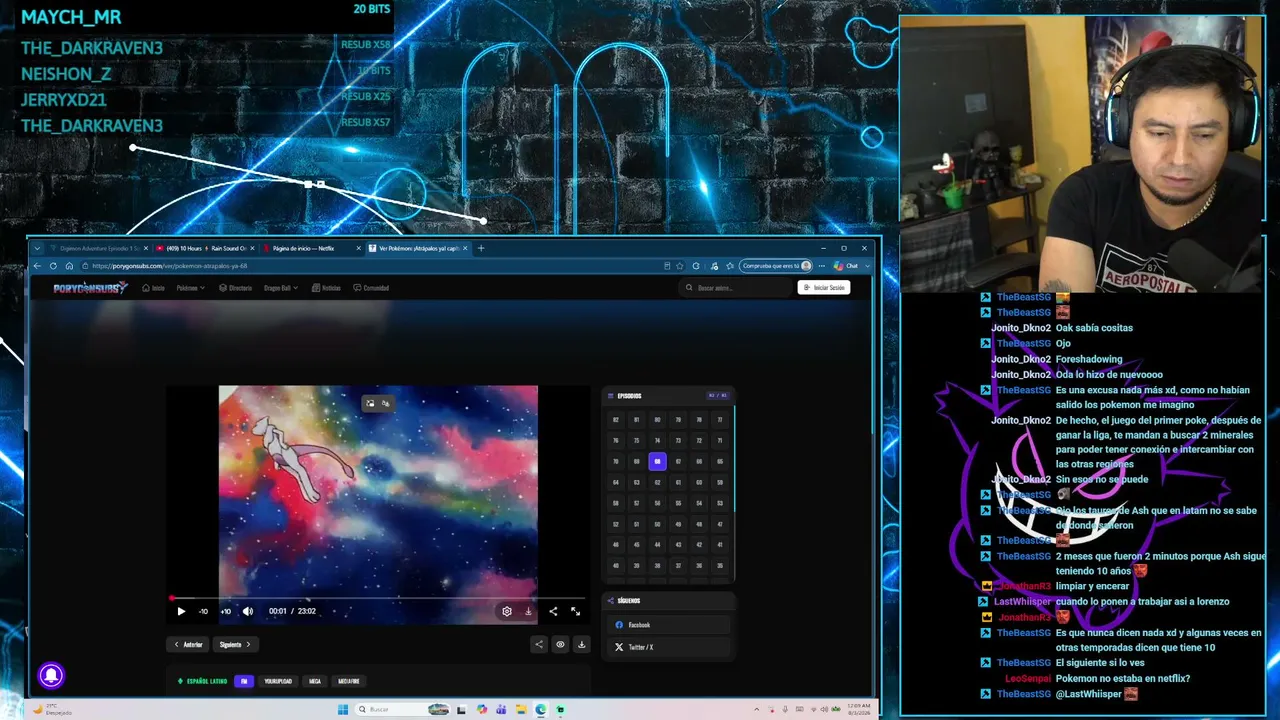Viewport: 1280px width, 720px height.
Task: Select the Mega server option
Action: (315, 681)
